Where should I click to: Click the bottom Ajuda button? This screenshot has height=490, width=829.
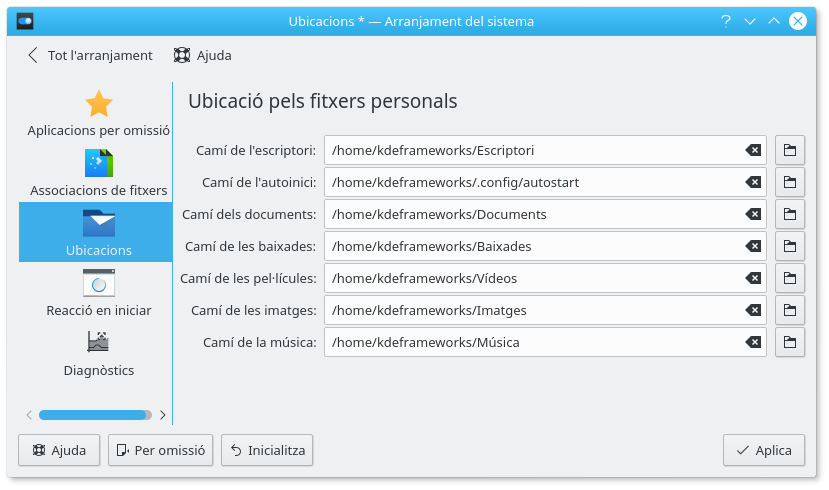coord(59,450)
